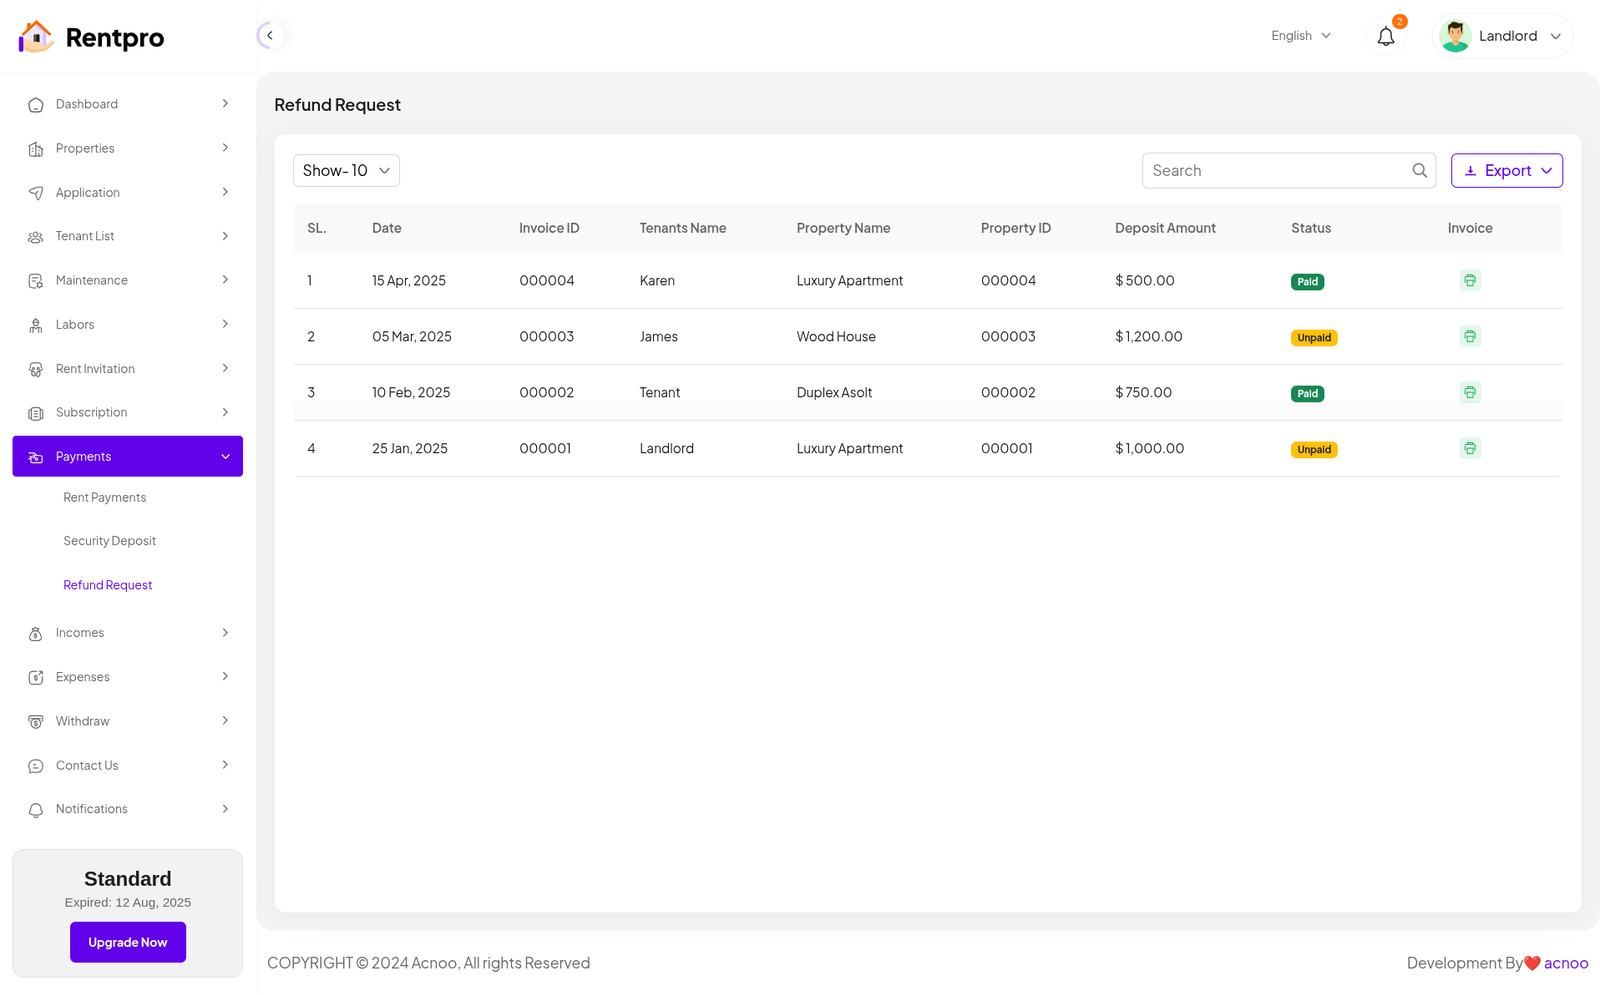Click the notification bell icon
The image size is (1600, 995).
1385,37
